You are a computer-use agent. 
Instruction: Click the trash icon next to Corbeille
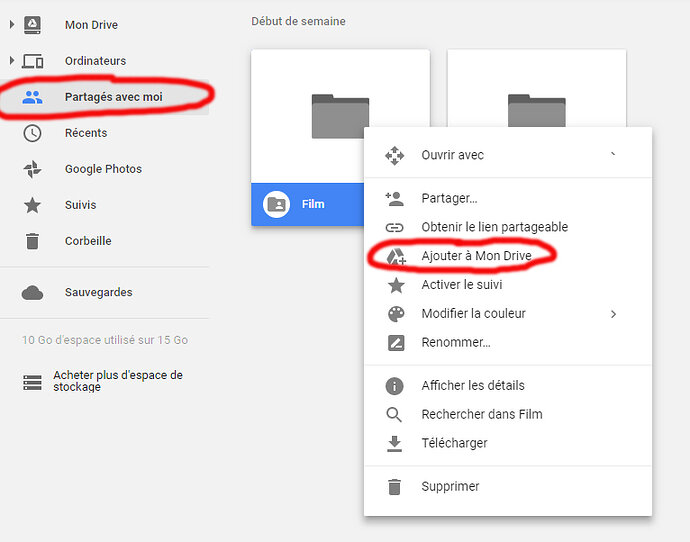click(x=32, y=241)
